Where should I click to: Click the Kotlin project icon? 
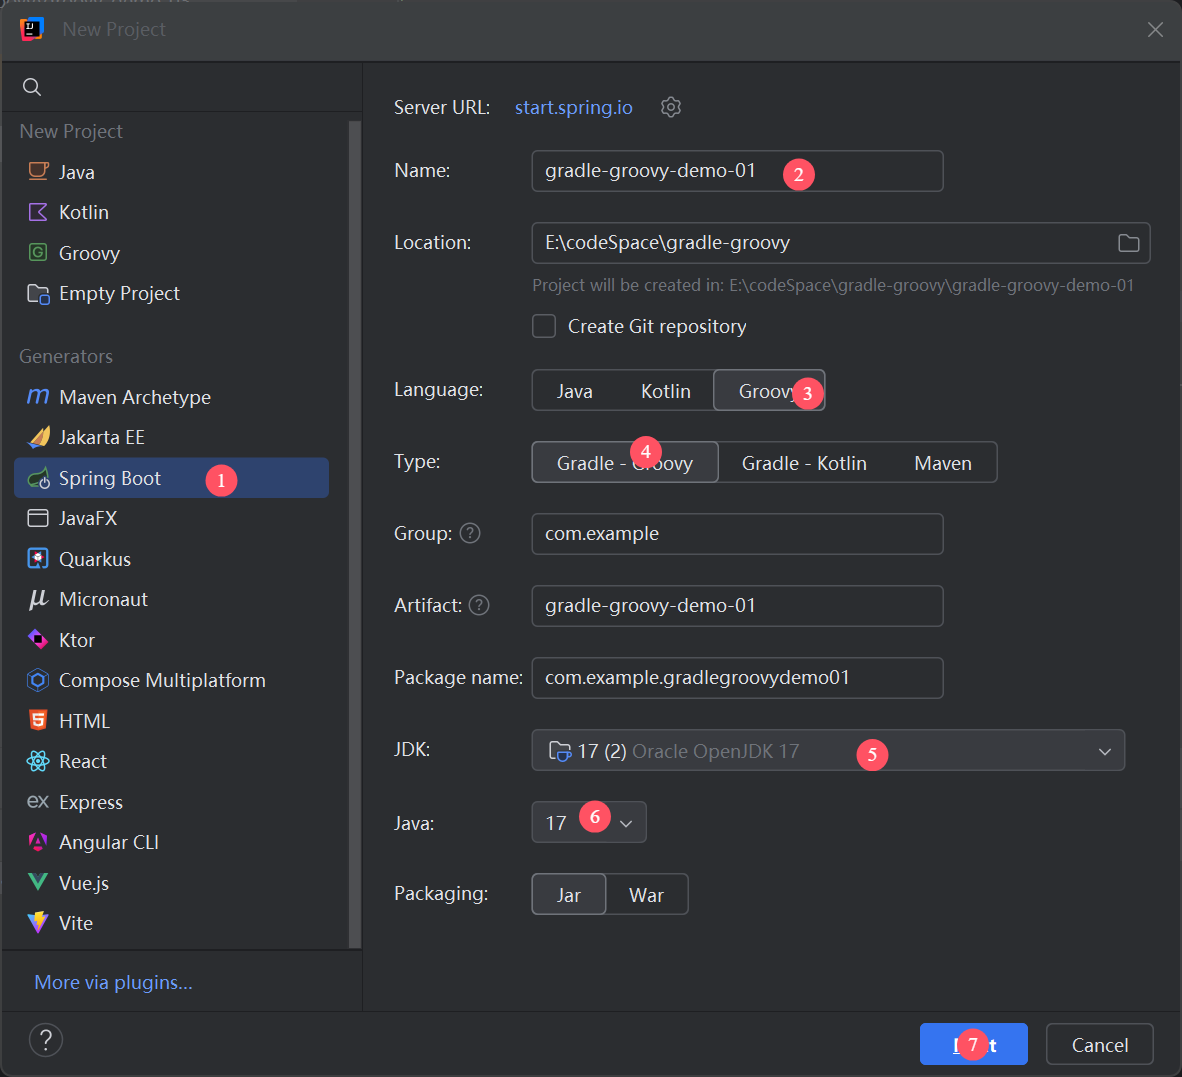38,212
